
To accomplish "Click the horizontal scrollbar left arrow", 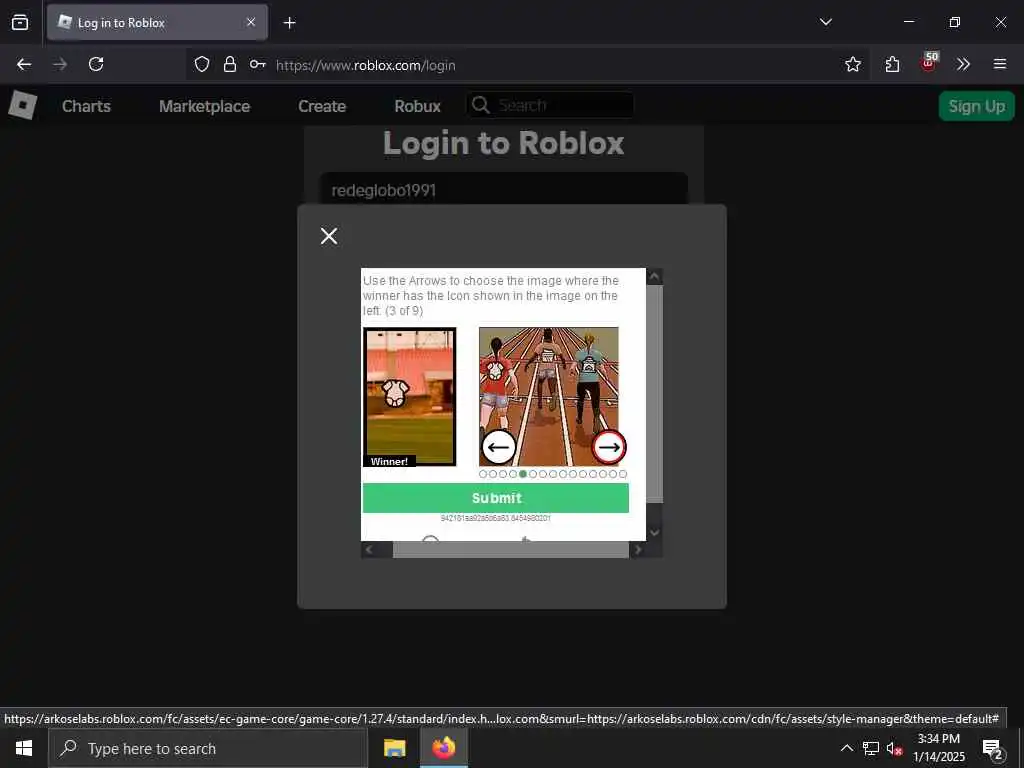I will tap(369, 550).
